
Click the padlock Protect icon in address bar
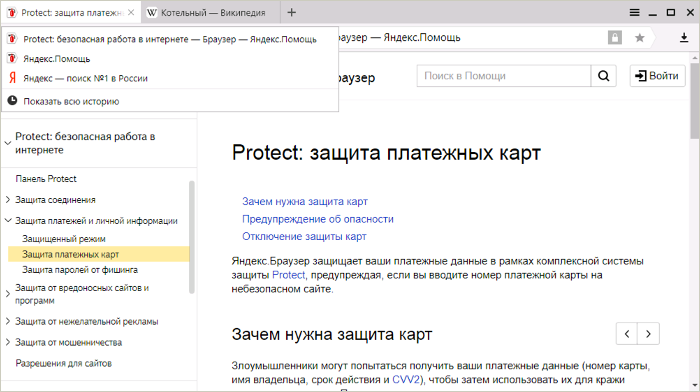(615, 38)
